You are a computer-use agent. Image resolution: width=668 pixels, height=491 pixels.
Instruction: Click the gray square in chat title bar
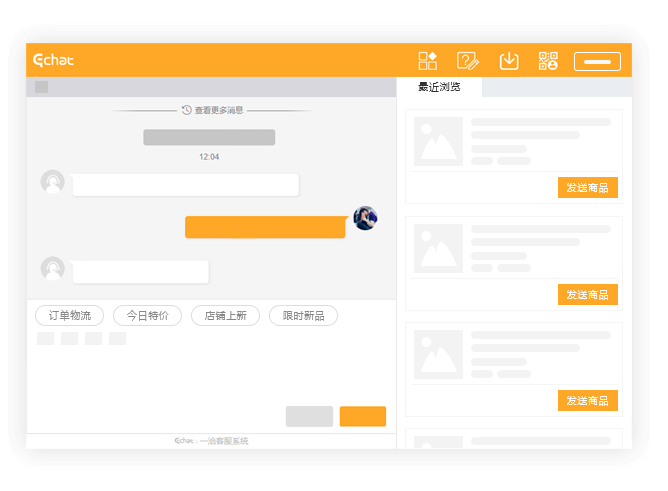click(x=41, y=87)
